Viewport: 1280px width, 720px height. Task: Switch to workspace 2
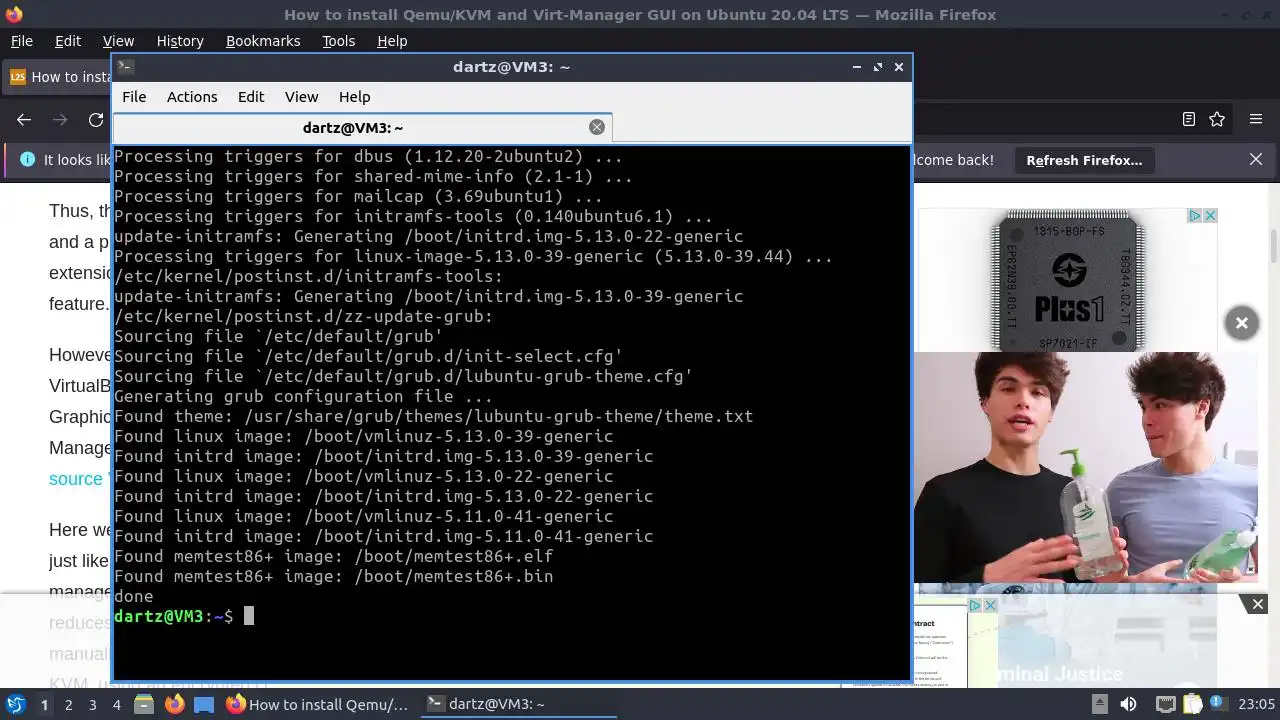69,705
